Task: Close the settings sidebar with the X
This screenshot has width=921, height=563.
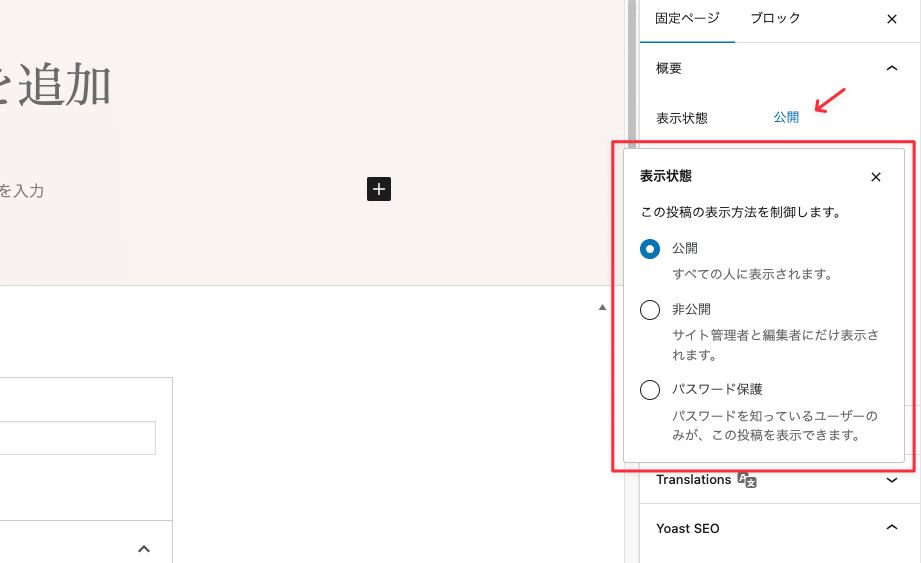Action: 892,19
